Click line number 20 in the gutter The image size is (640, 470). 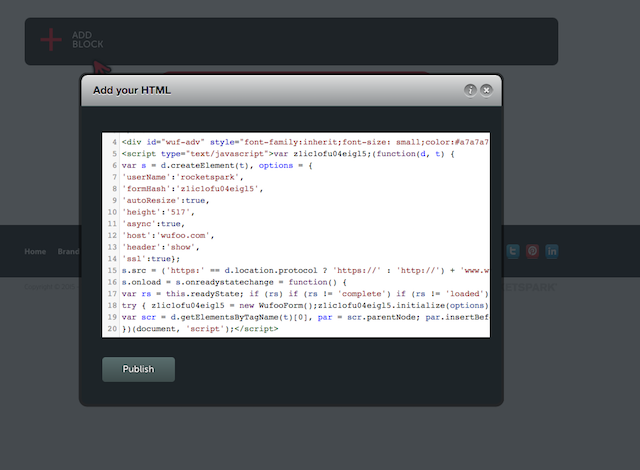point(112,329)
